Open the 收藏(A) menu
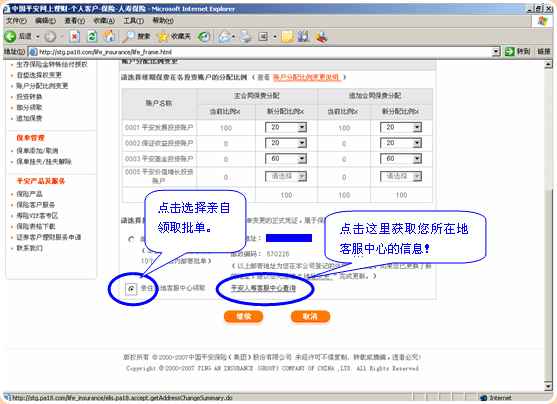557x404 pixels. point(104,21)
